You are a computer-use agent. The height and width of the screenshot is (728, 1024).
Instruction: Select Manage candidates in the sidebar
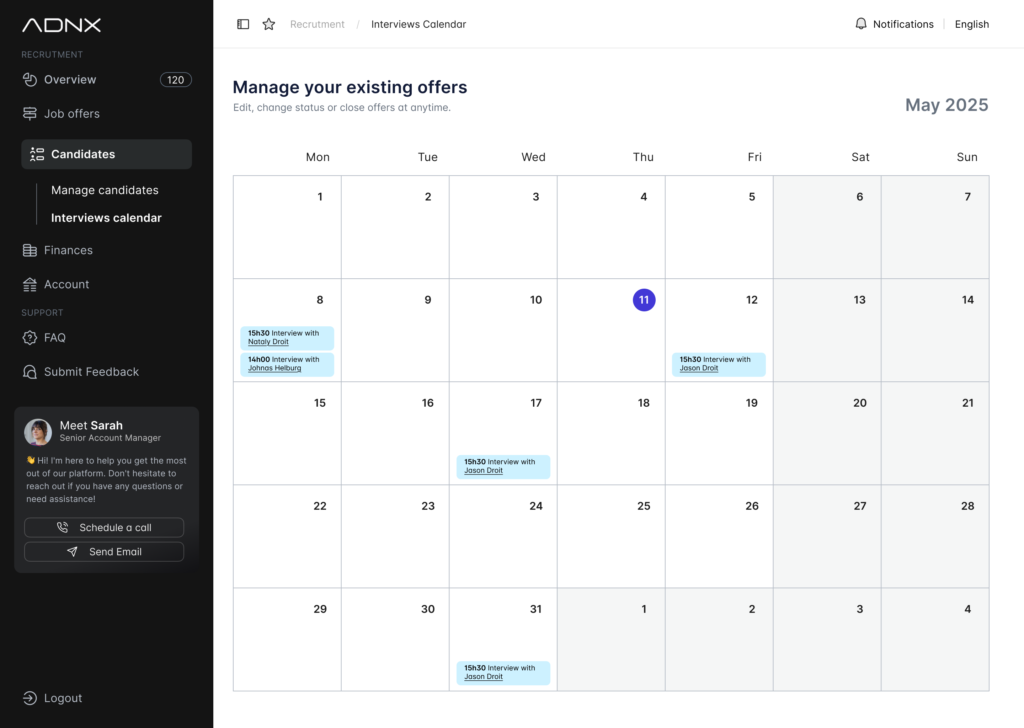tap(104, 189)
